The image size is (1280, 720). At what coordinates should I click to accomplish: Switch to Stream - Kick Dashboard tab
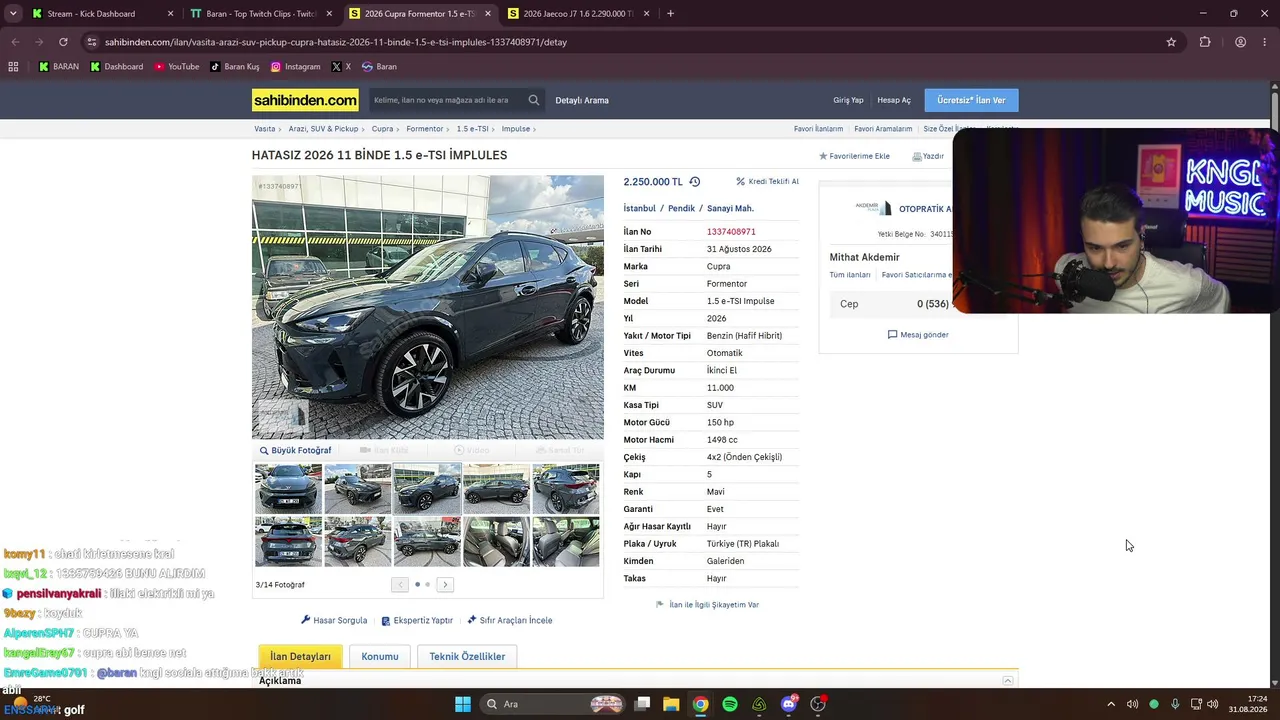103,14
